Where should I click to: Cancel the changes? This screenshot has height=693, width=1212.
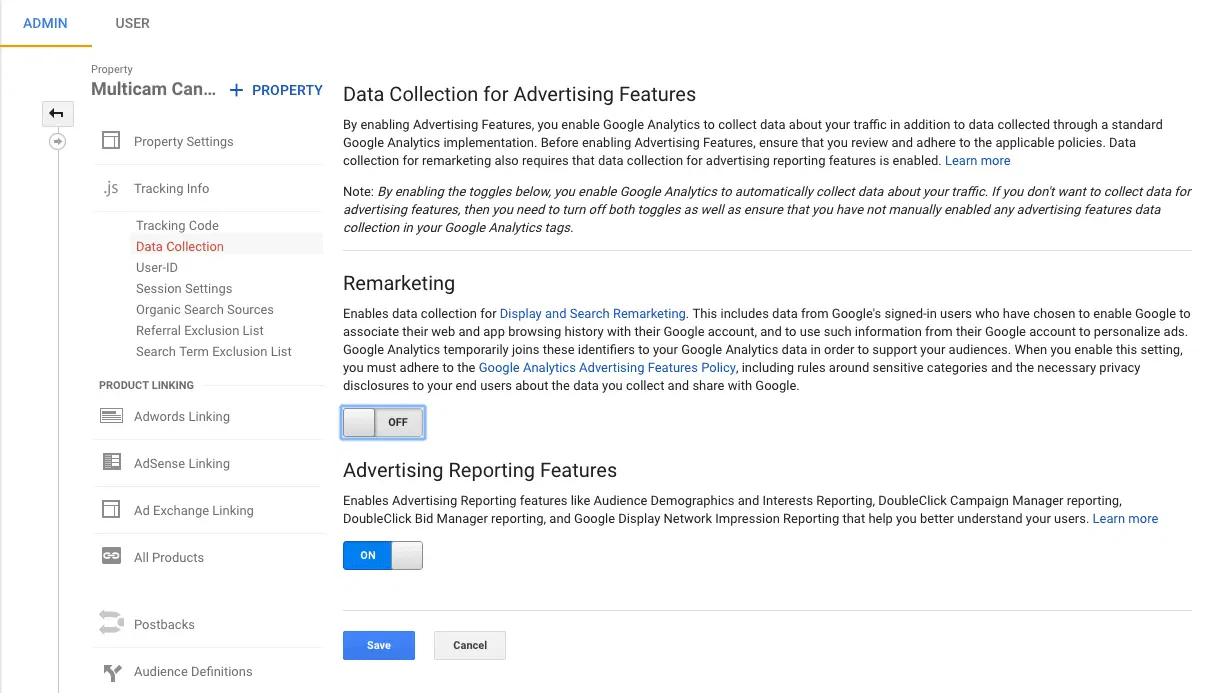(469, 645)
